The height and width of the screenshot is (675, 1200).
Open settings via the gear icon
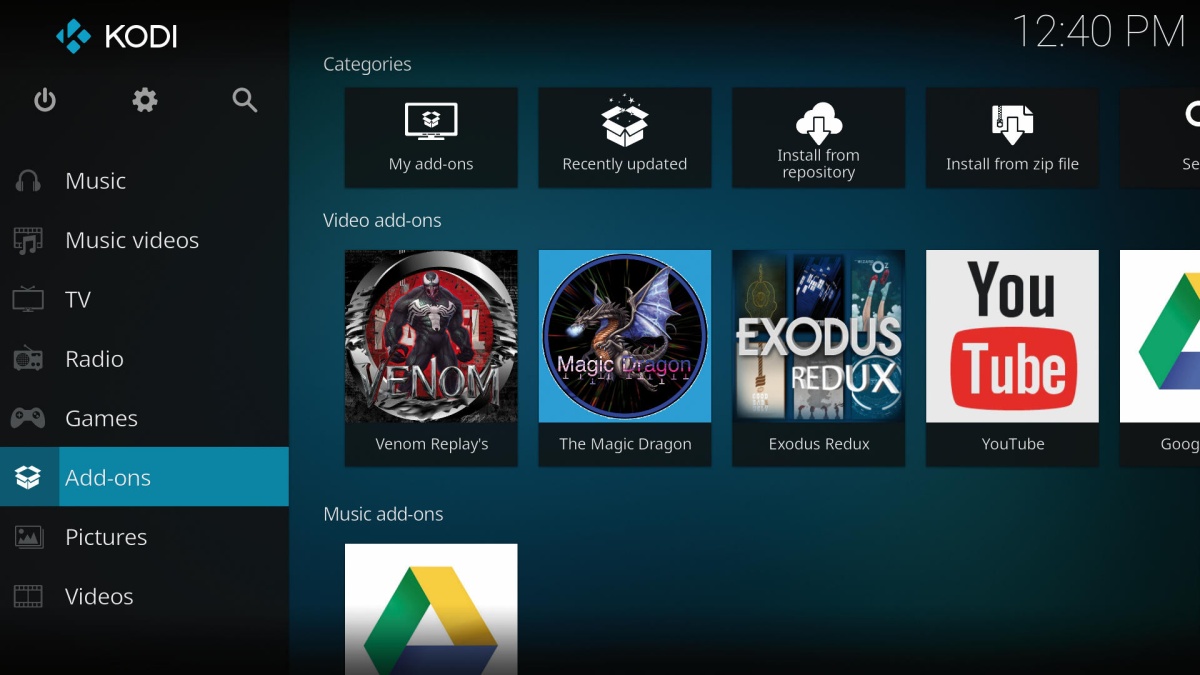[145, 100]
